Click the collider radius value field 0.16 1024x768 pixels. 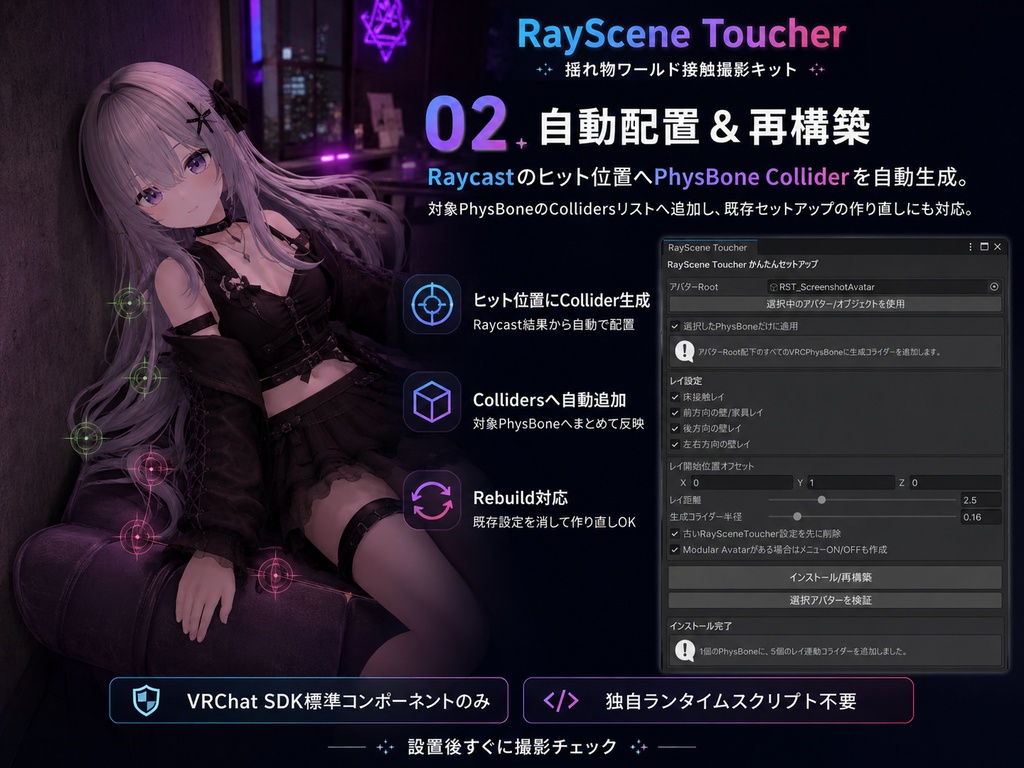pyautogui.click(x=981, y=517)
